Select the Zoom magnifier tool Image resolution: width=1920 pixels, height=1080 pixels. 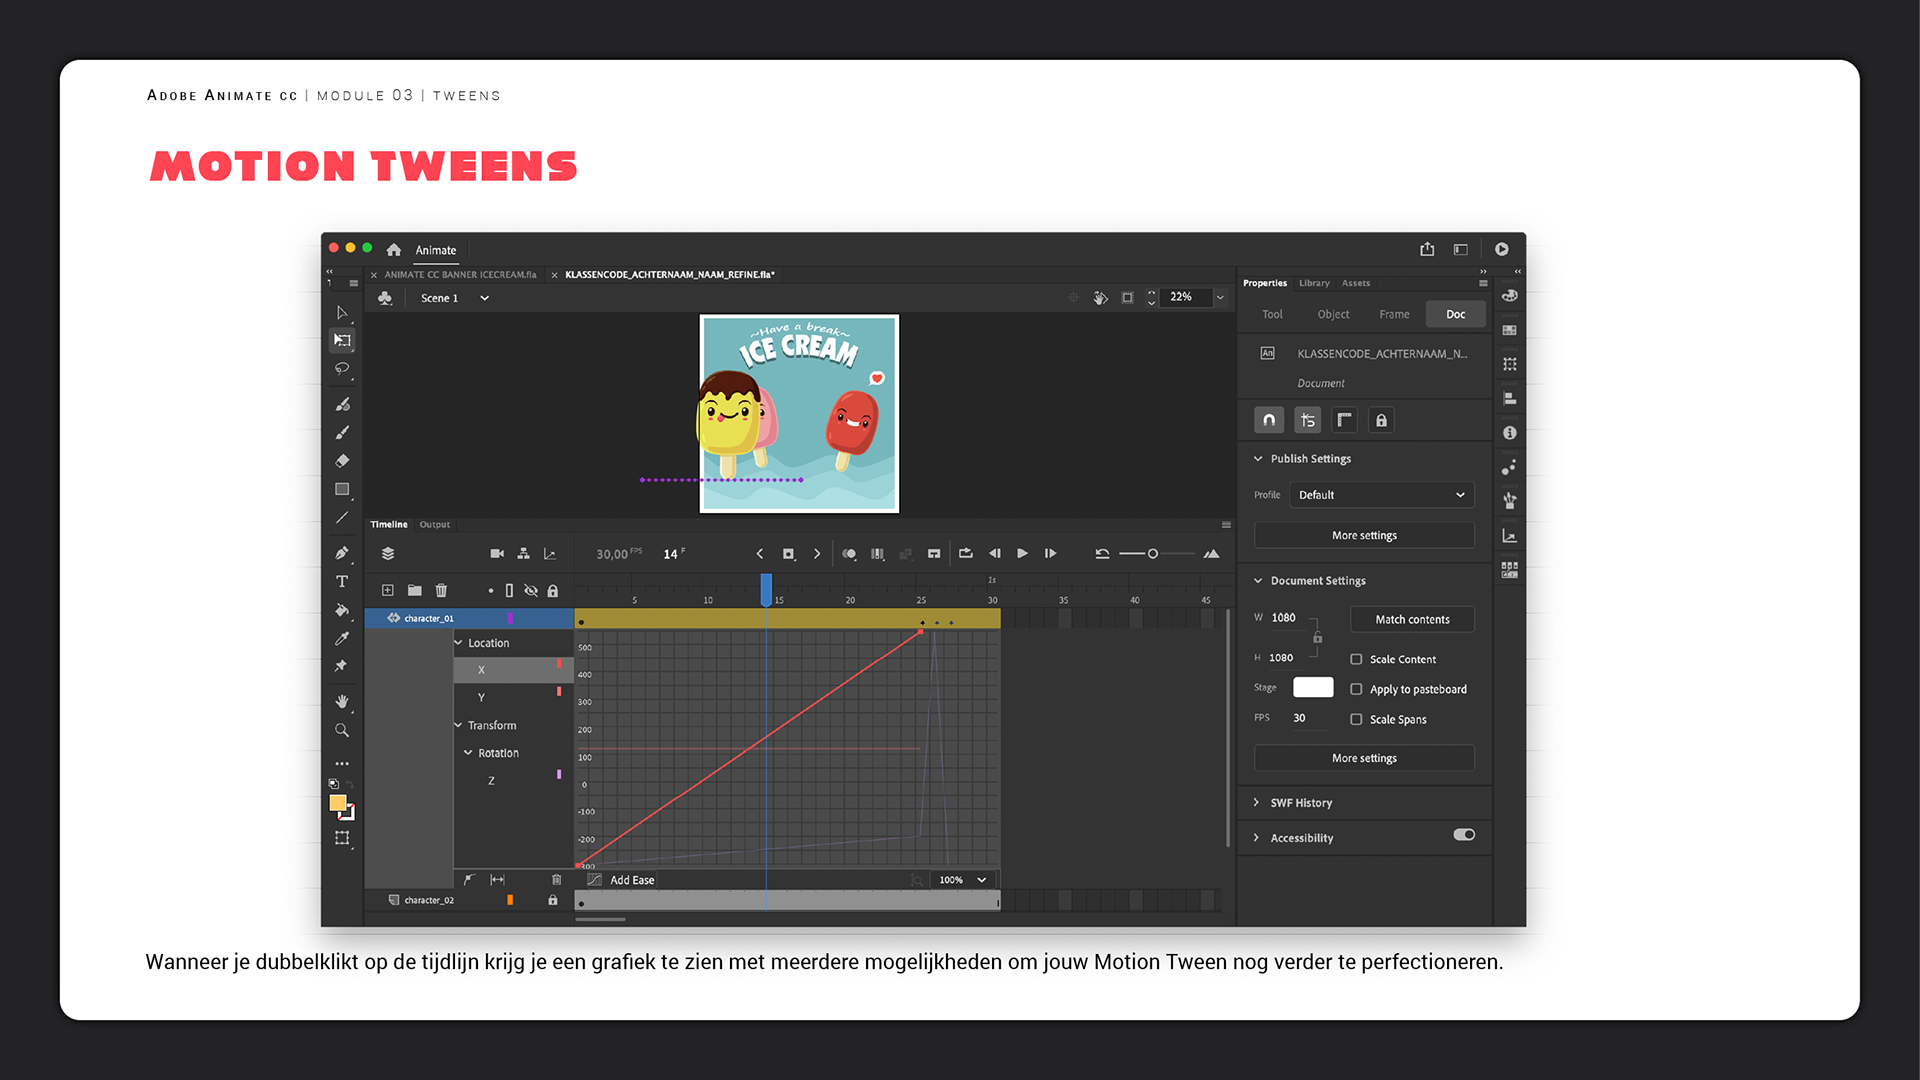pos(342,731)
